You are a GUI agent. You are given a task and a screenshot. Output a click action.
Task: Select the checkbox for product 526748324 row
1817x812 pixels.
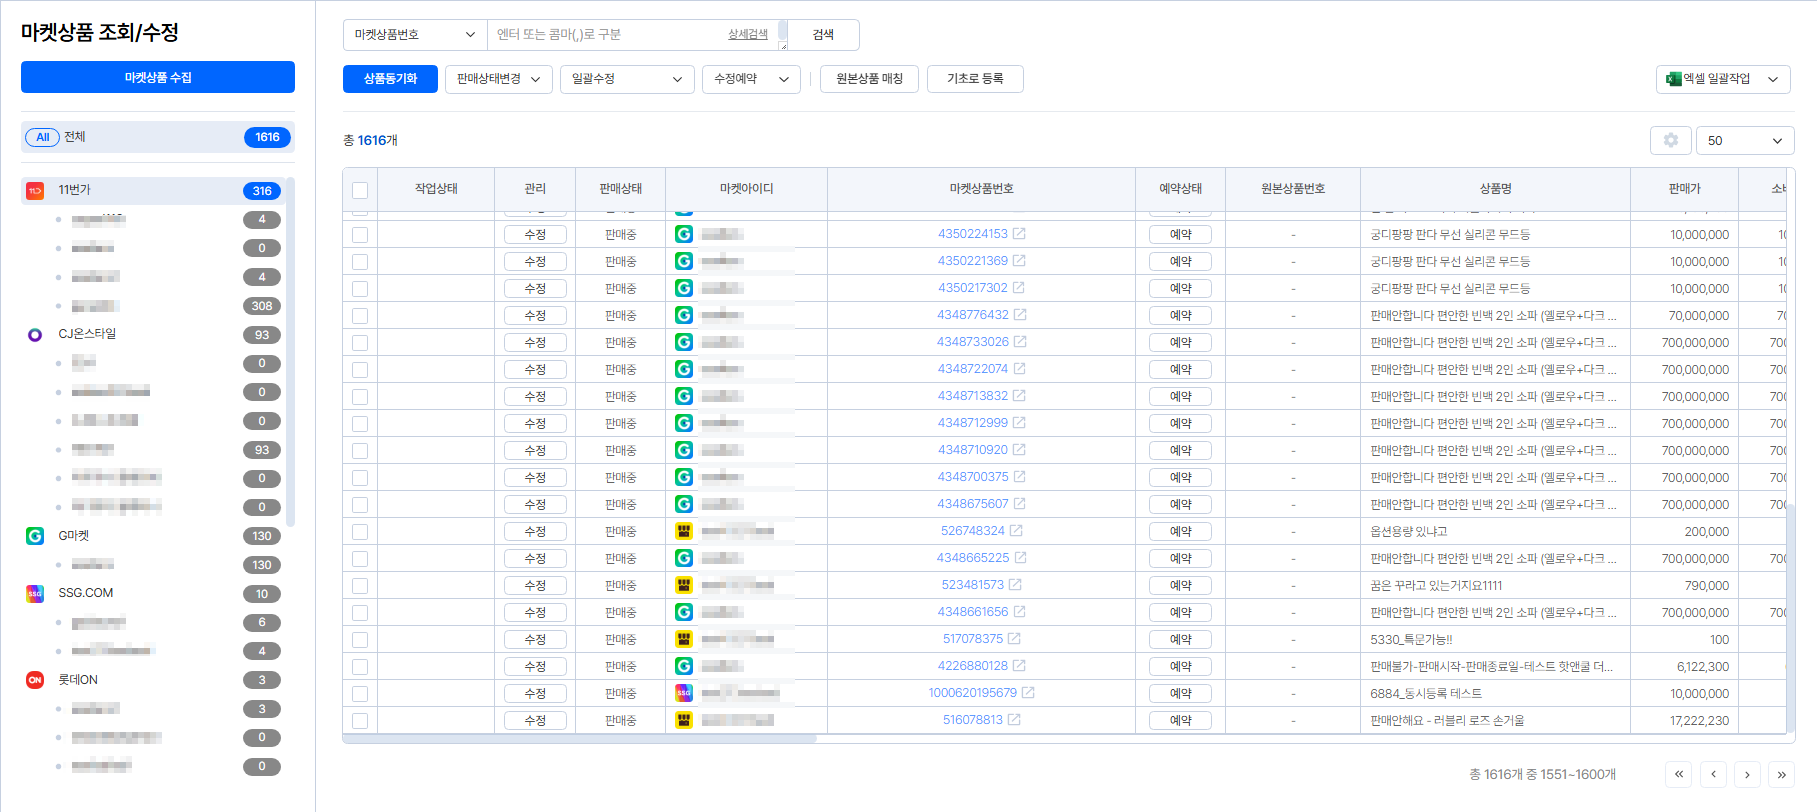pos(360,532)
